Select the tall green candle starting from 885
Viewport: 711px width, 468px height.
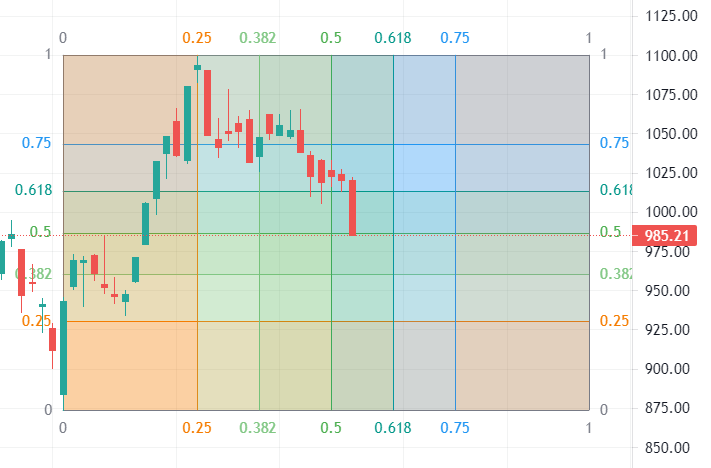point(63,348)
